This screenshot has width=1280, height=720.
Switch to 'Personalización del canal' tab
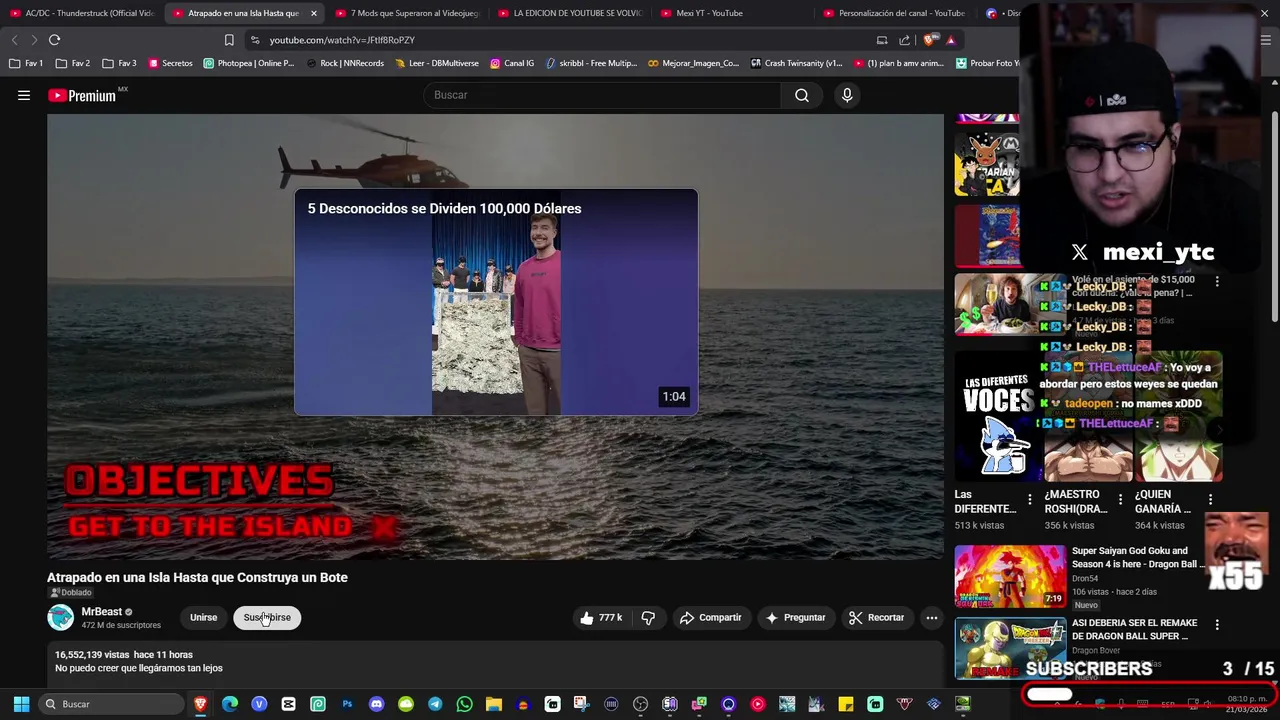pyautogui.click(x=894, y=13)
